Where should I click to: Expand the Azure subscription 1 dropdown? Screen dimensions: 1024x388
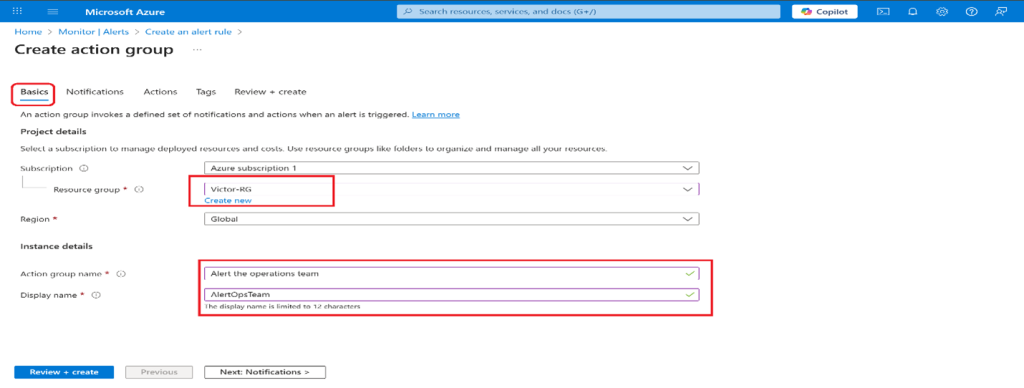pyautogui.click(x=451, y=169)
